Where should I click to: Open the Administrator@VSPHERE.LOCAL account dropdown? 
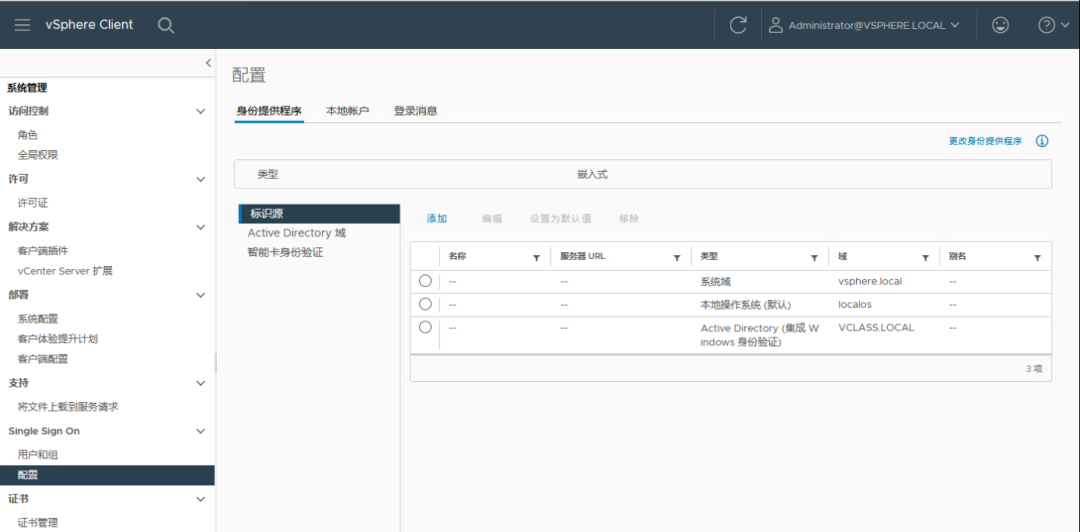pos(864,25)
